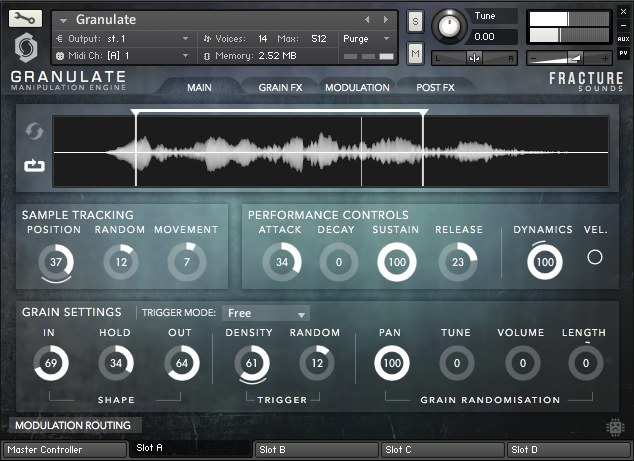Click the Granulate spiral logo icon

26,48
